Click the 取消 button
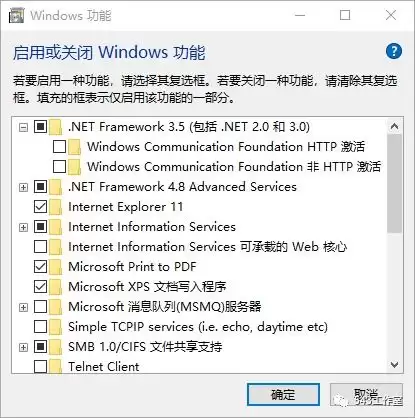 pyautogui.click(x=366, y=395)
